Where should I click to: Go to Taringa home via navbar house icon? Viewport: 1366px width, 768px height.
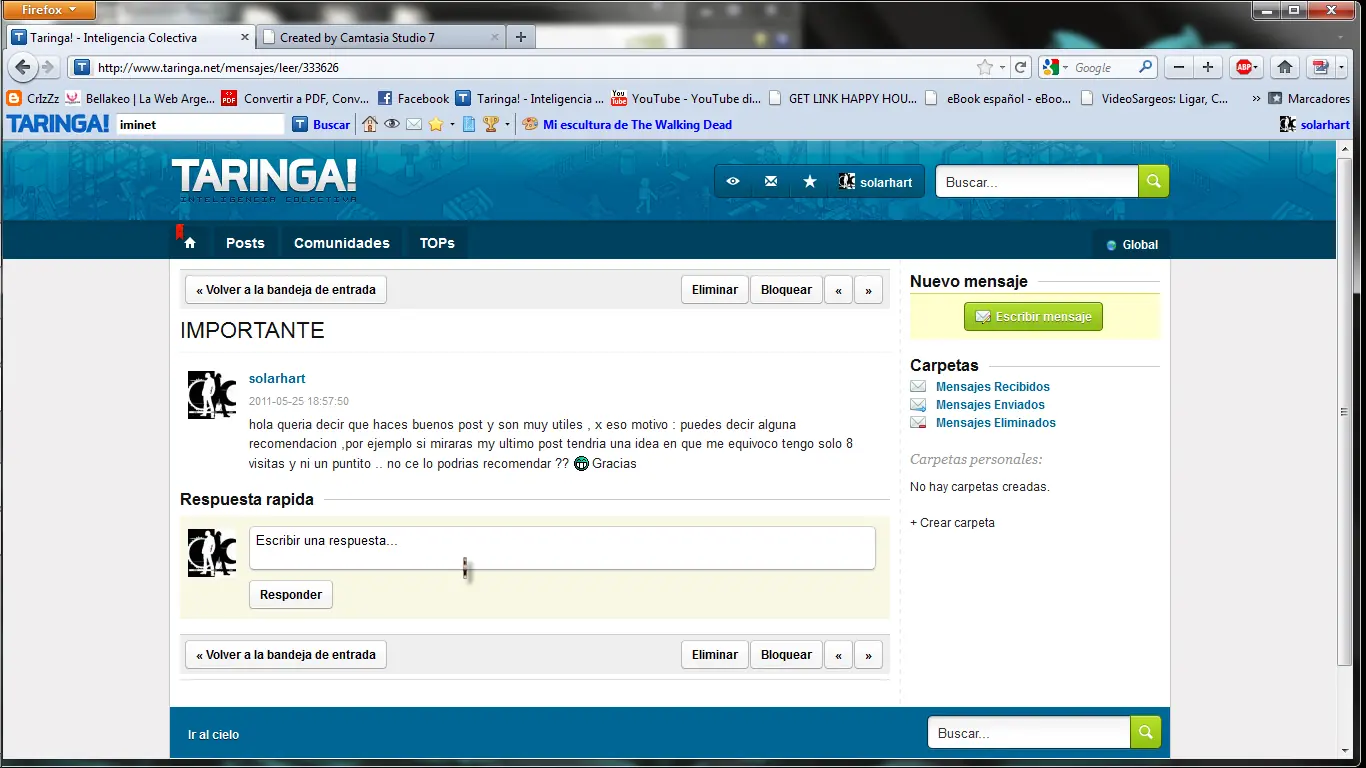(x=190, y=243)
